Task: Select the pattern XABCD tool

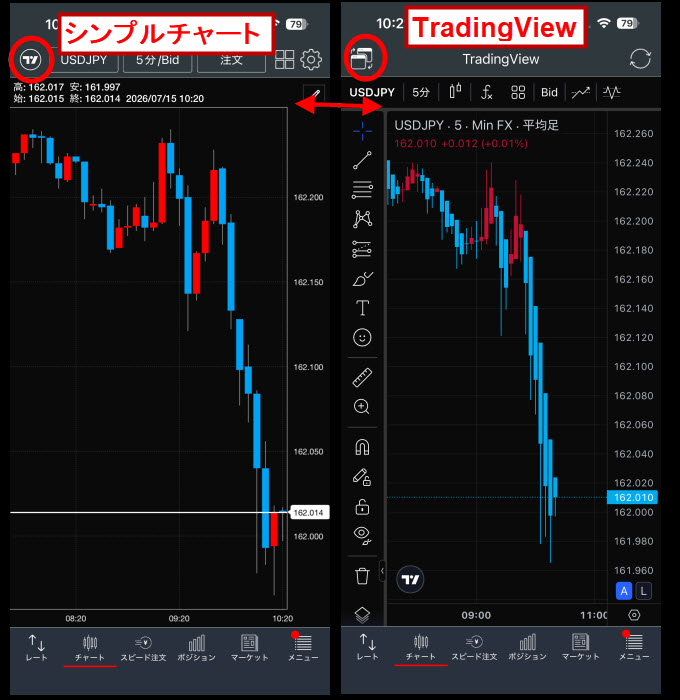Action: tap(362, 219)
